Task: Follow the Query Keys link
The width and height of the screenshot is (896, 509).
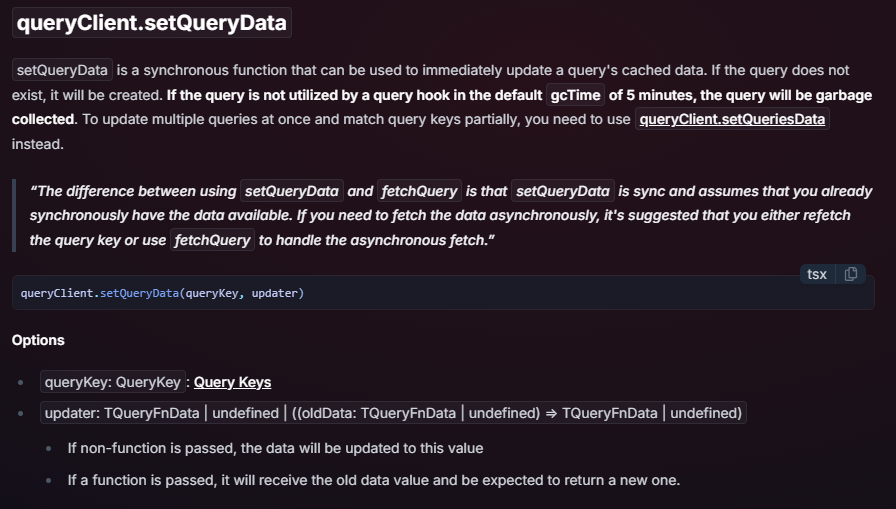Action: tap(233, 382)
